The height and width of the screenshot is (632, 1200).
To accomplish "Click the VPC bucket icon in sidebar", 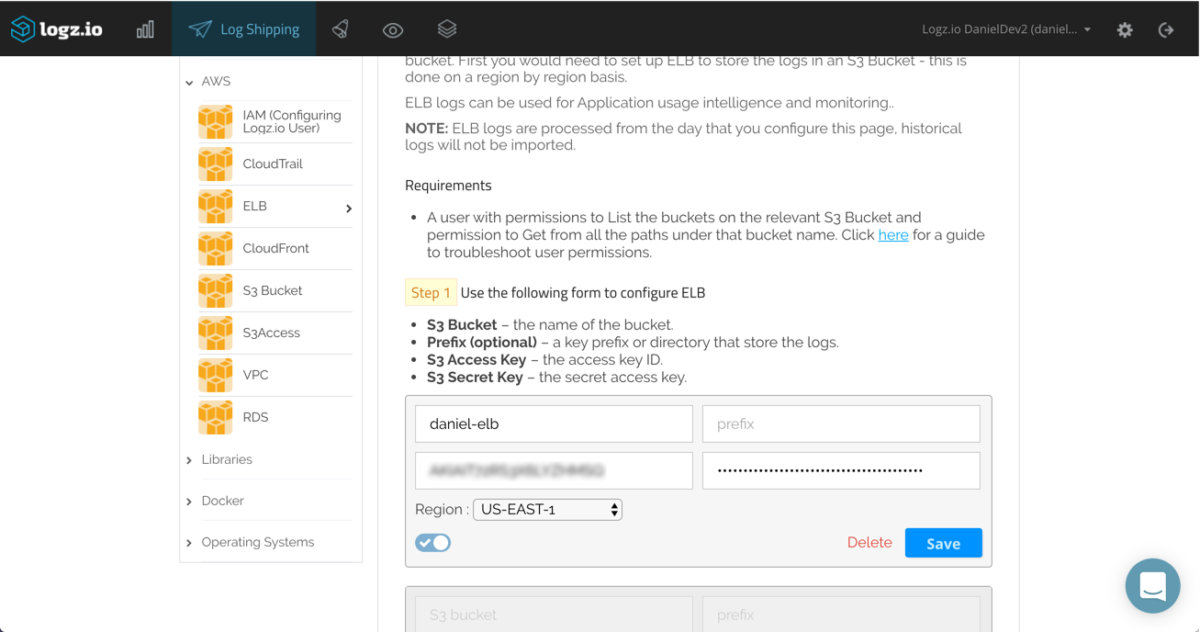I will 214,374.
